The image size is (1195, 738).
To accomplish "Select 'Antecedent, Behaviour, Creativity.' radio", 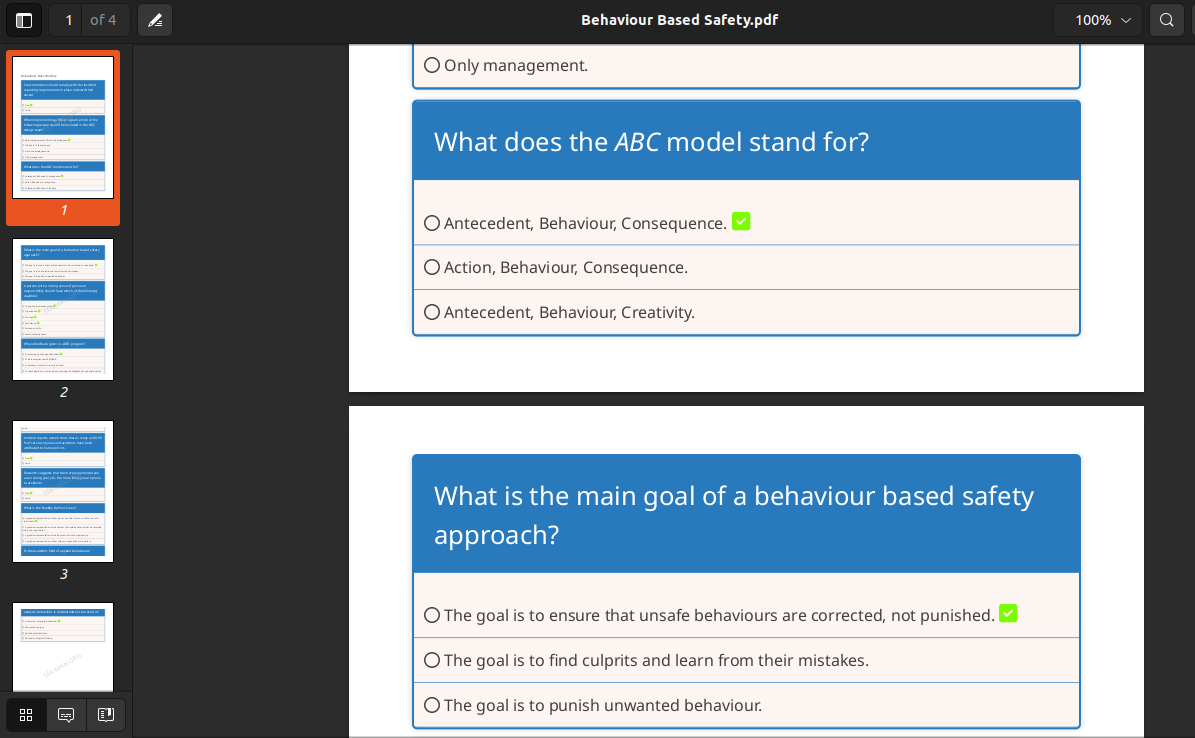I will 432,313.
